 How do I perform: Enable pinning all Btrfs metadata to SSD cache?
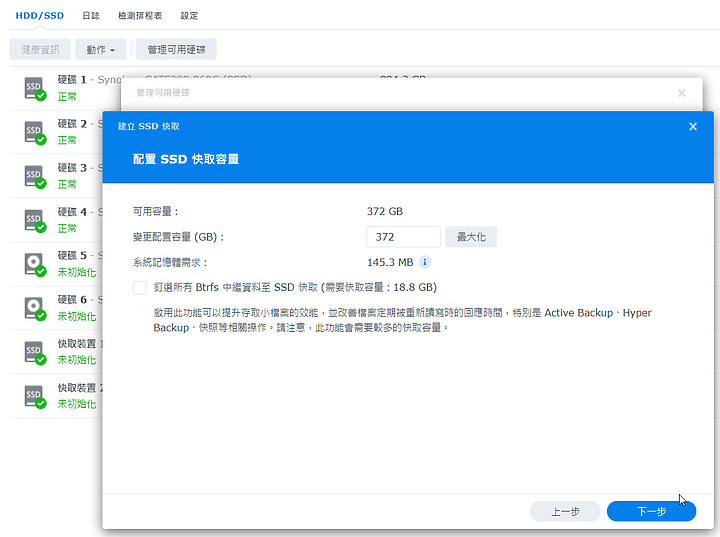tap(140, 288)
